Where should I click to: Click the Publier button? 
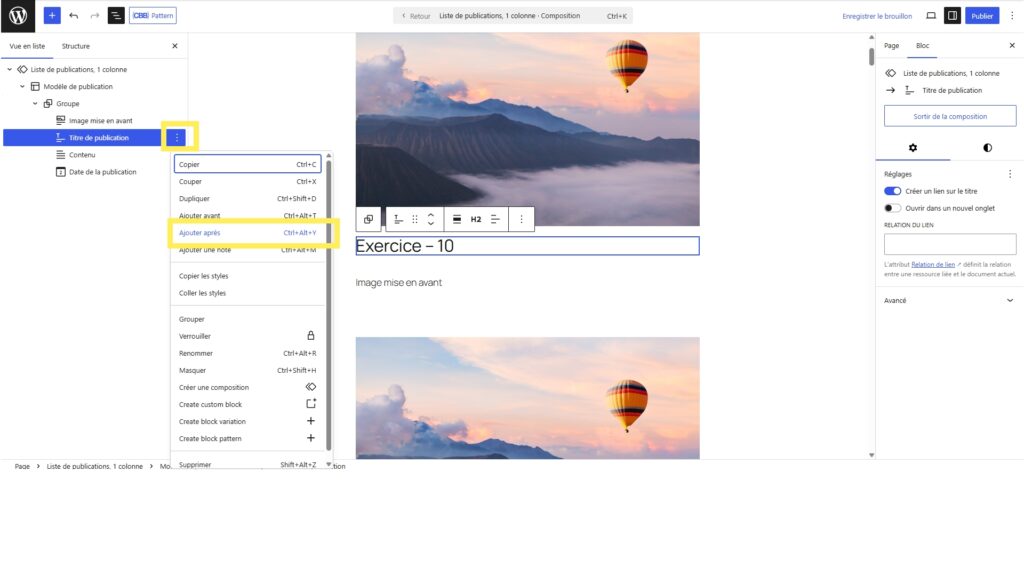(x=982, y=16)
